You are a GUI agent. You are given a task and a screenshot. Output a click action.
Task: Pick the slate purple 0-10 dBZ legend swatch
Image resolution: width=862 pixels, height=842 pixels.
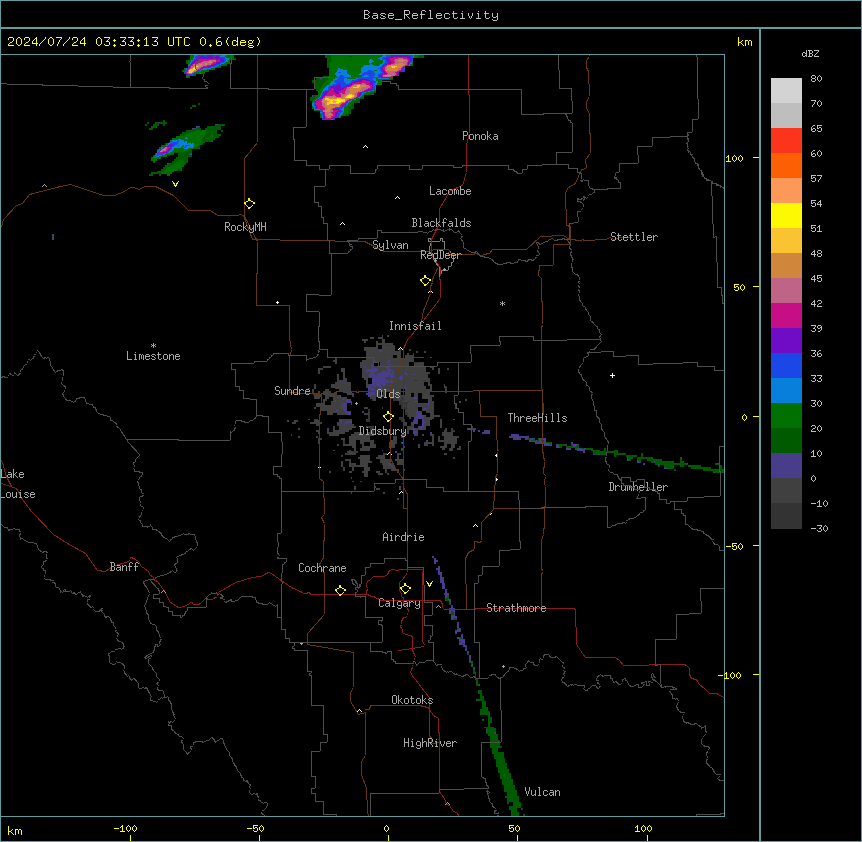(786, 466)
